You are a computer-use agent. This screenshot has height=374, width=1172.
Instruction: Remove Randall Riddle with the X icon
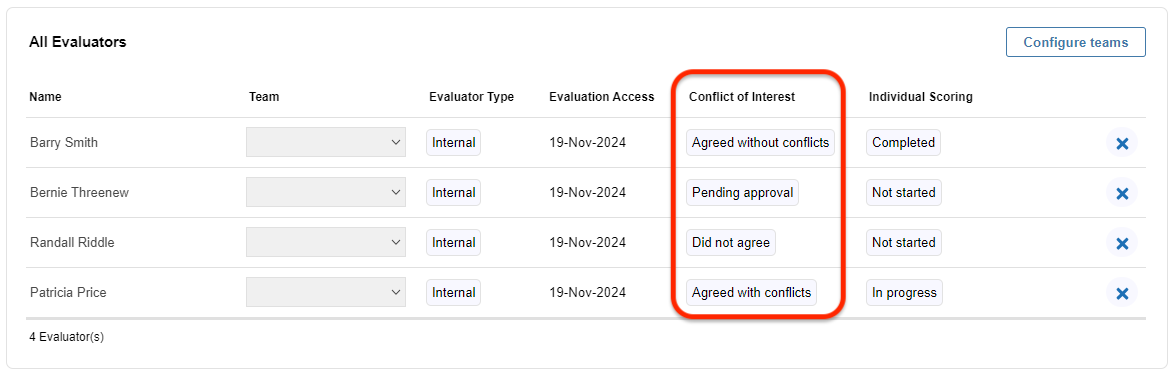[1121, 243]
